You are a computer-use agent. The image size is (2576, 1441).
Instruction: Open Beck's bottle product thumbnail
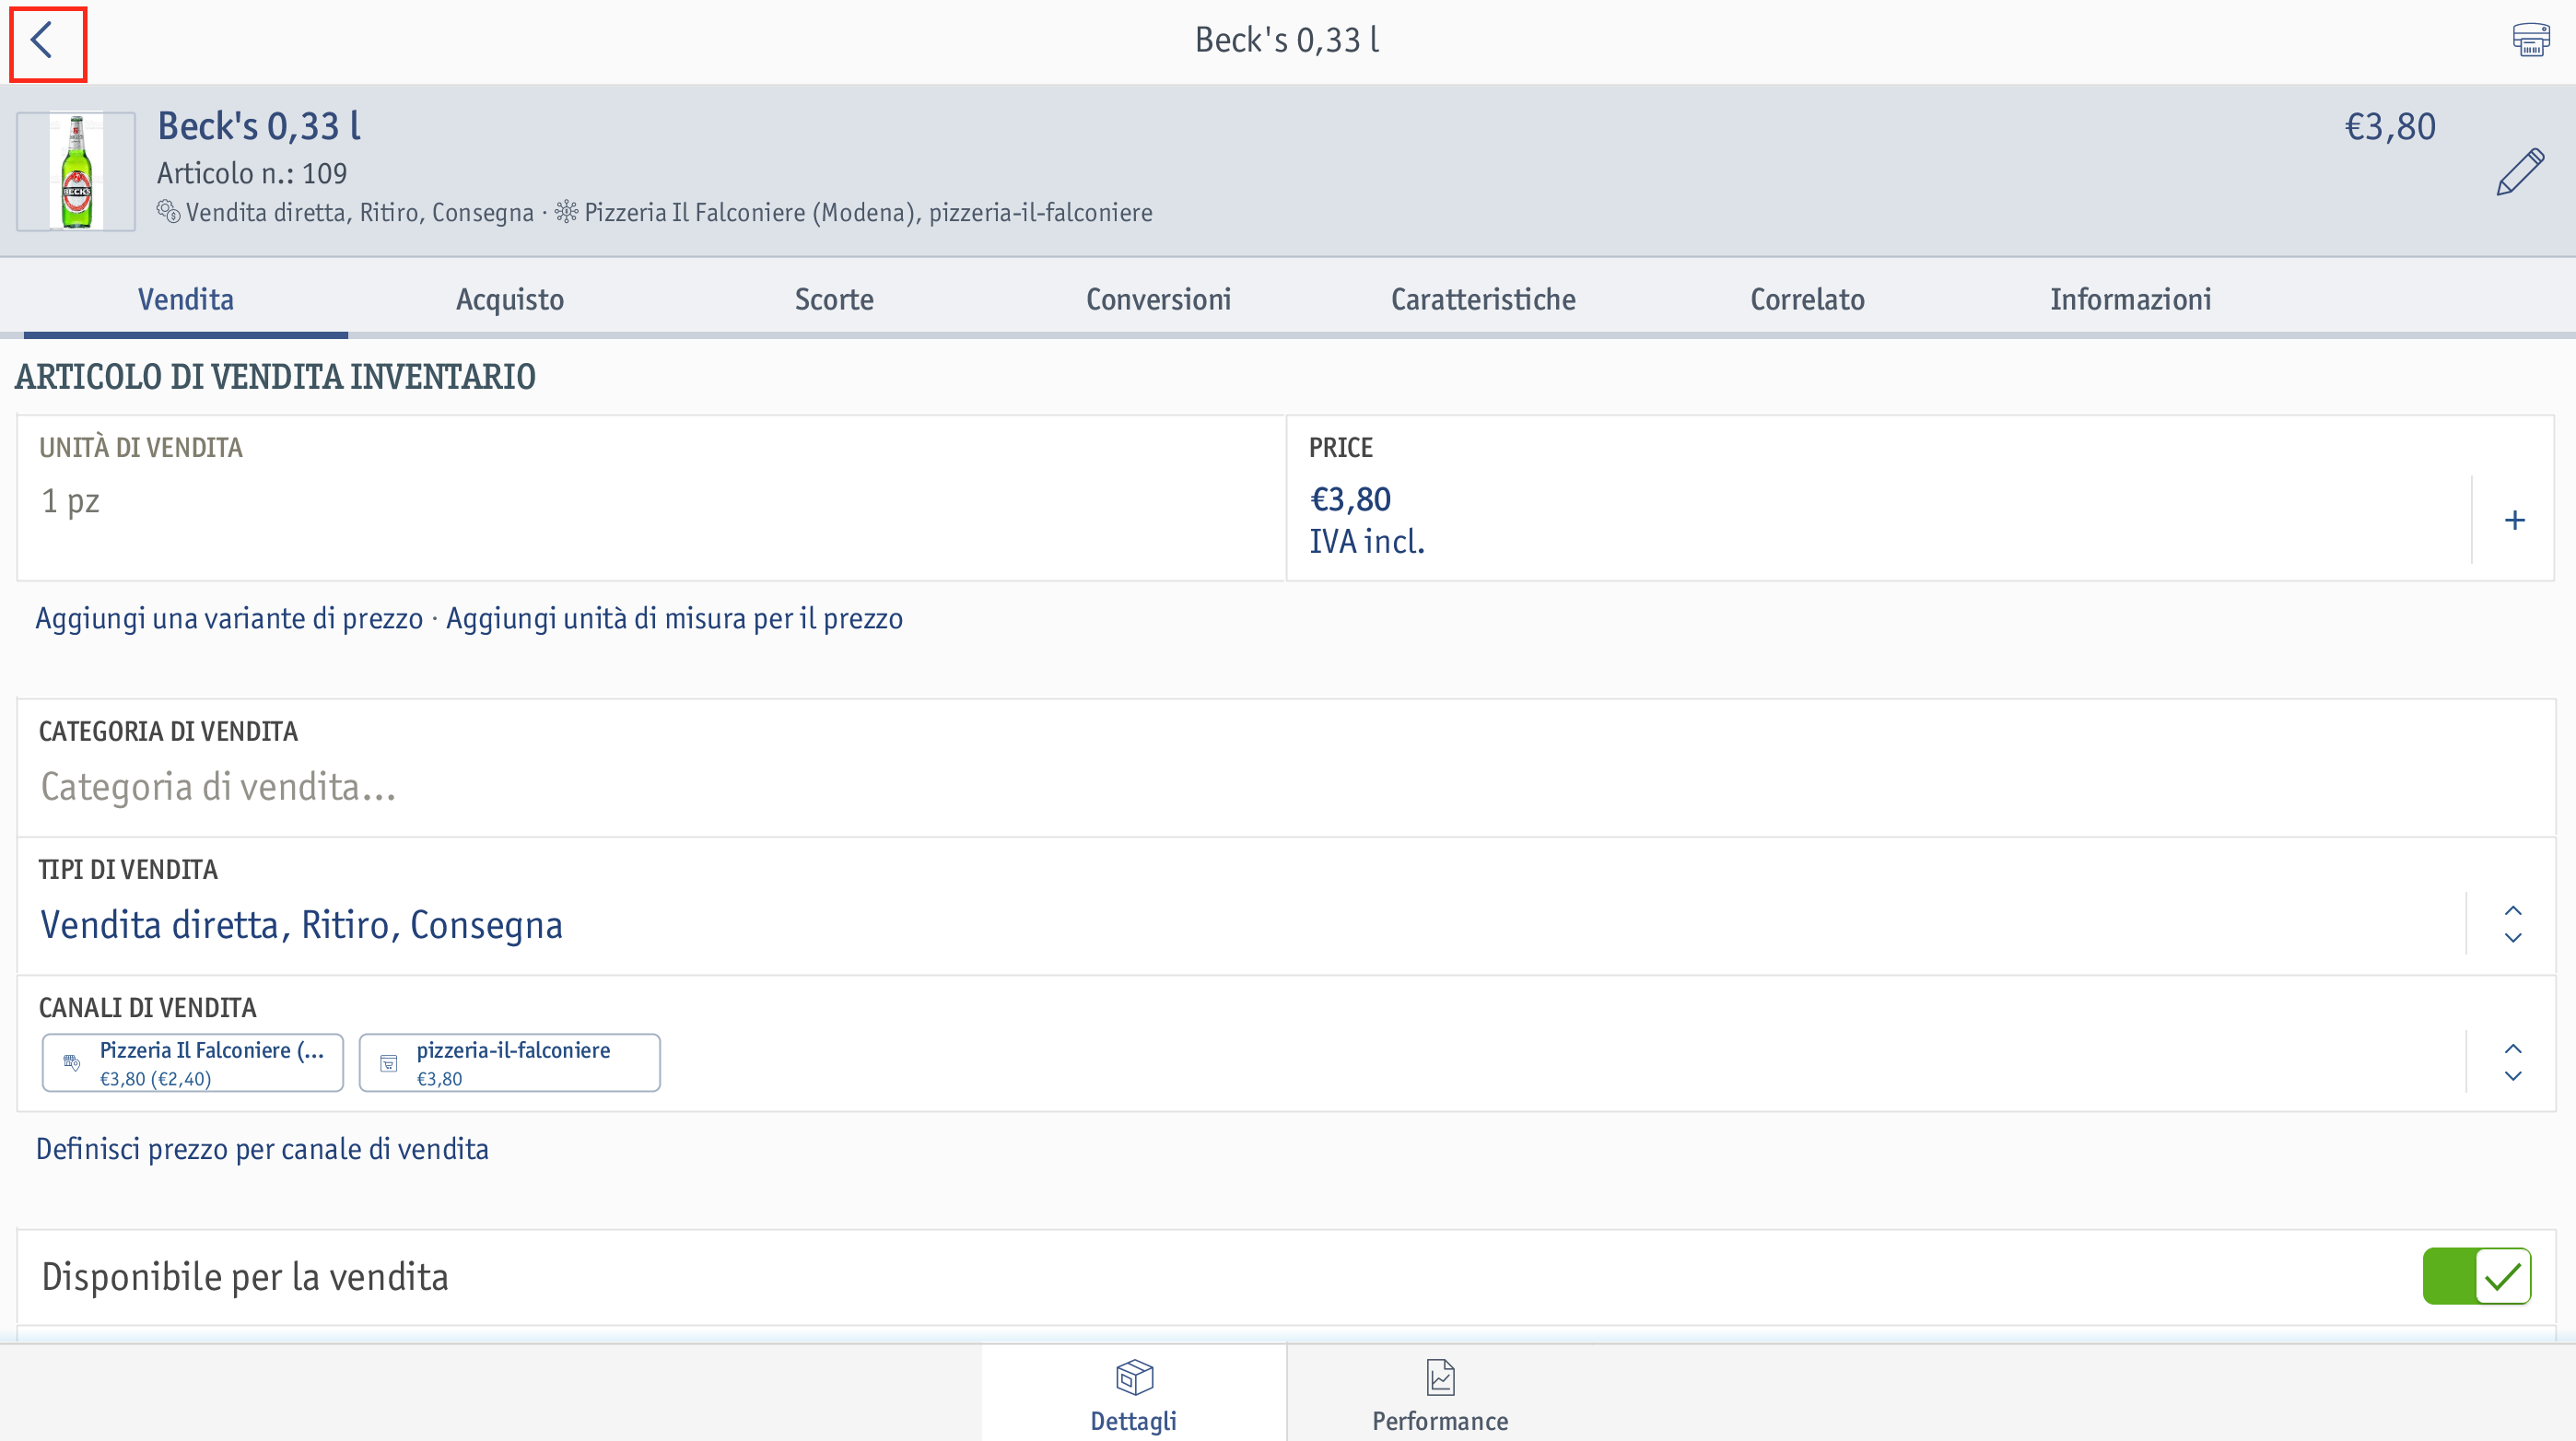point(76,171)
